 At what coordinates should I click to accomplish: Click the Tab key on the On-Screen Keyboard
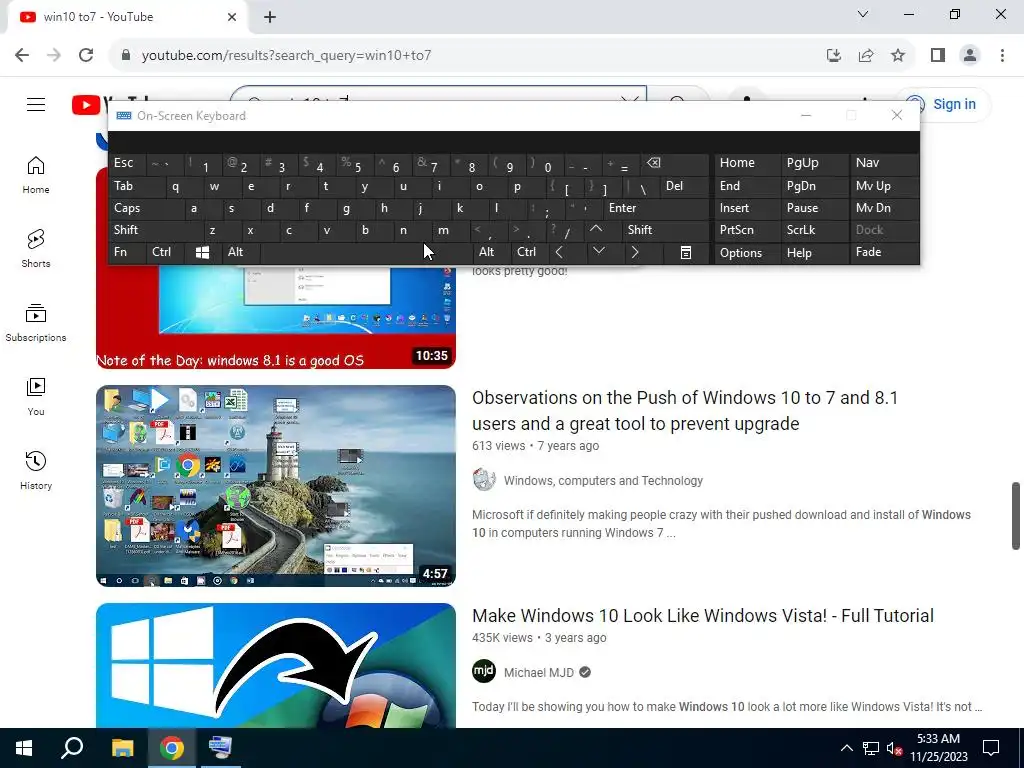click(136, 186)
